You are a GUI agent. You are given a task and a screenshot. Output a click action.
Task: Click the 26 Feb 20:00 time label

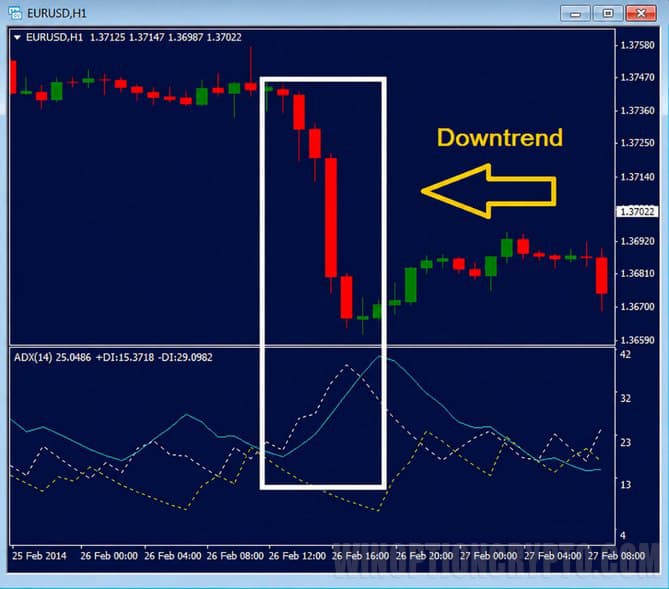click(424, 556)
